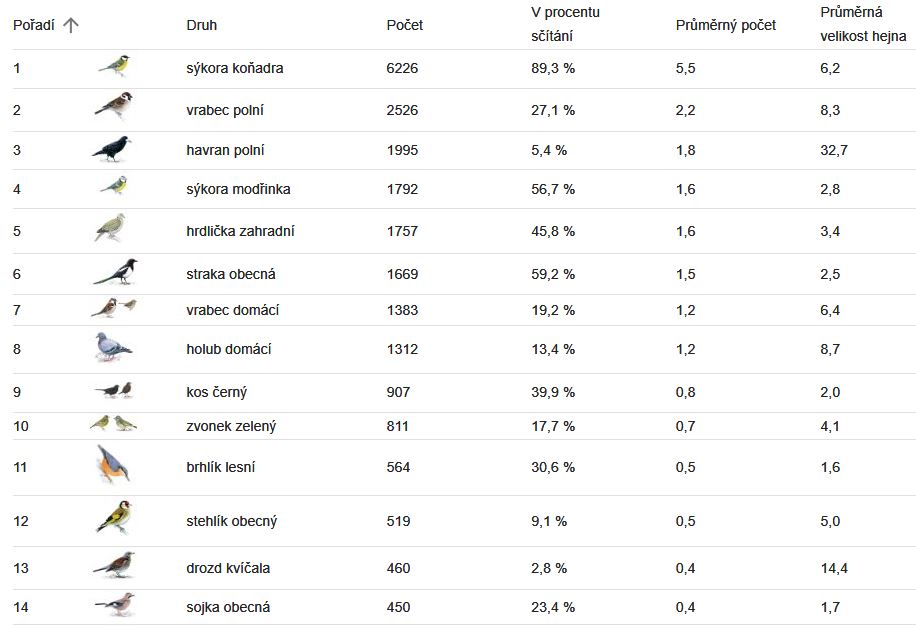Open the kos černý species name
This screenshot has height=626, width=916.
tap(217, 392)
